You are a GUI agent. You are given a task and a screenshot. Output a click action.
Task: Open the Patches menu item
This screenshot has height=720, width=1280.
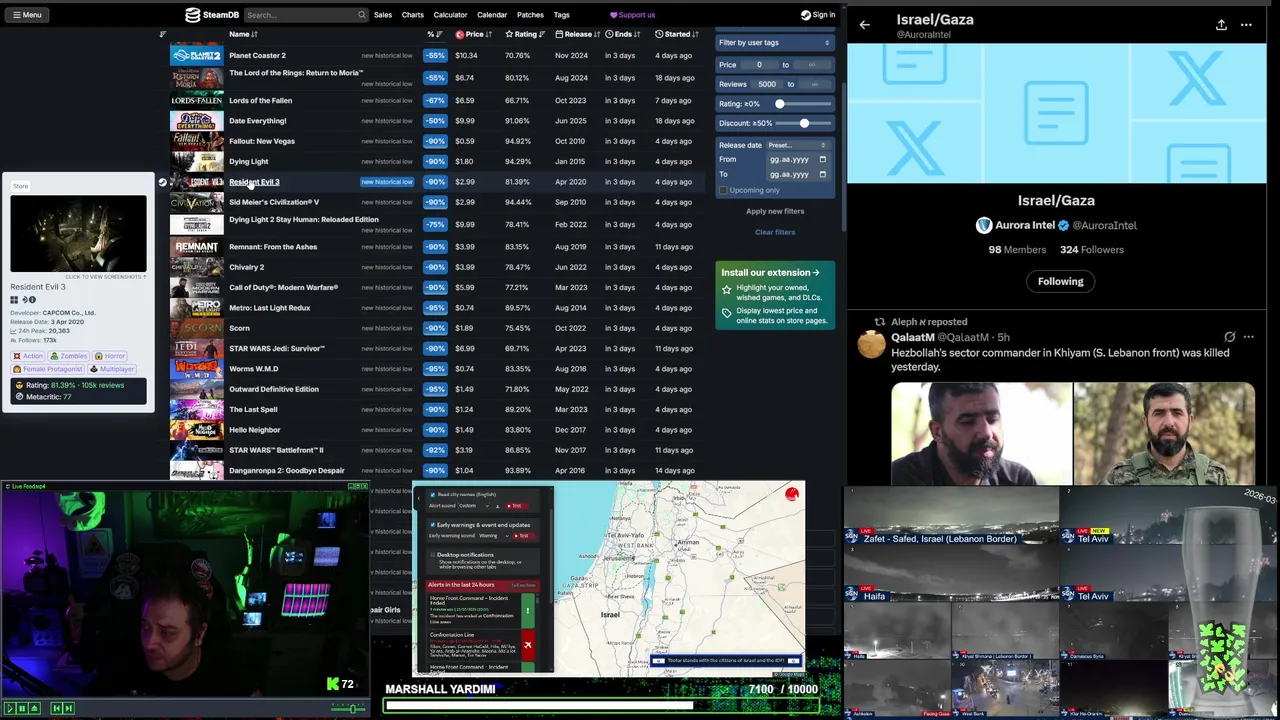(530, 15)
